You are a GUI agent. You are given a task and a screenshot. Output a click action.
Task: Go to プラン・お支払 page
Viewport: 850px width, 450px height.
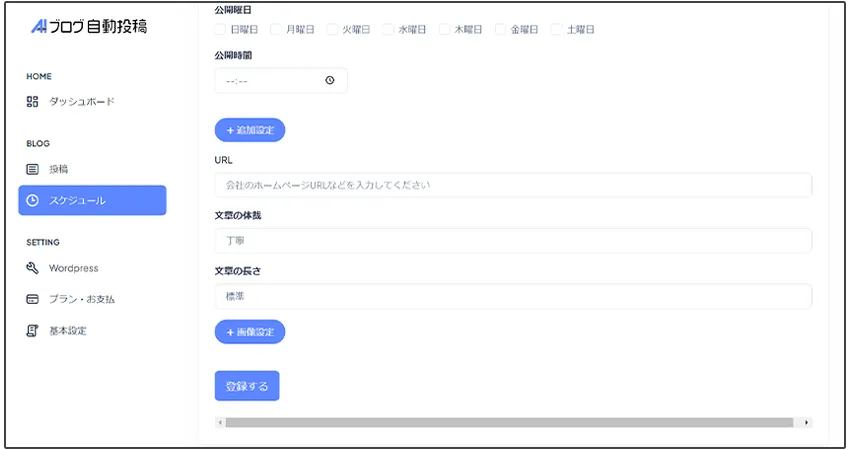pyautogui.click(x=89, y=299)
